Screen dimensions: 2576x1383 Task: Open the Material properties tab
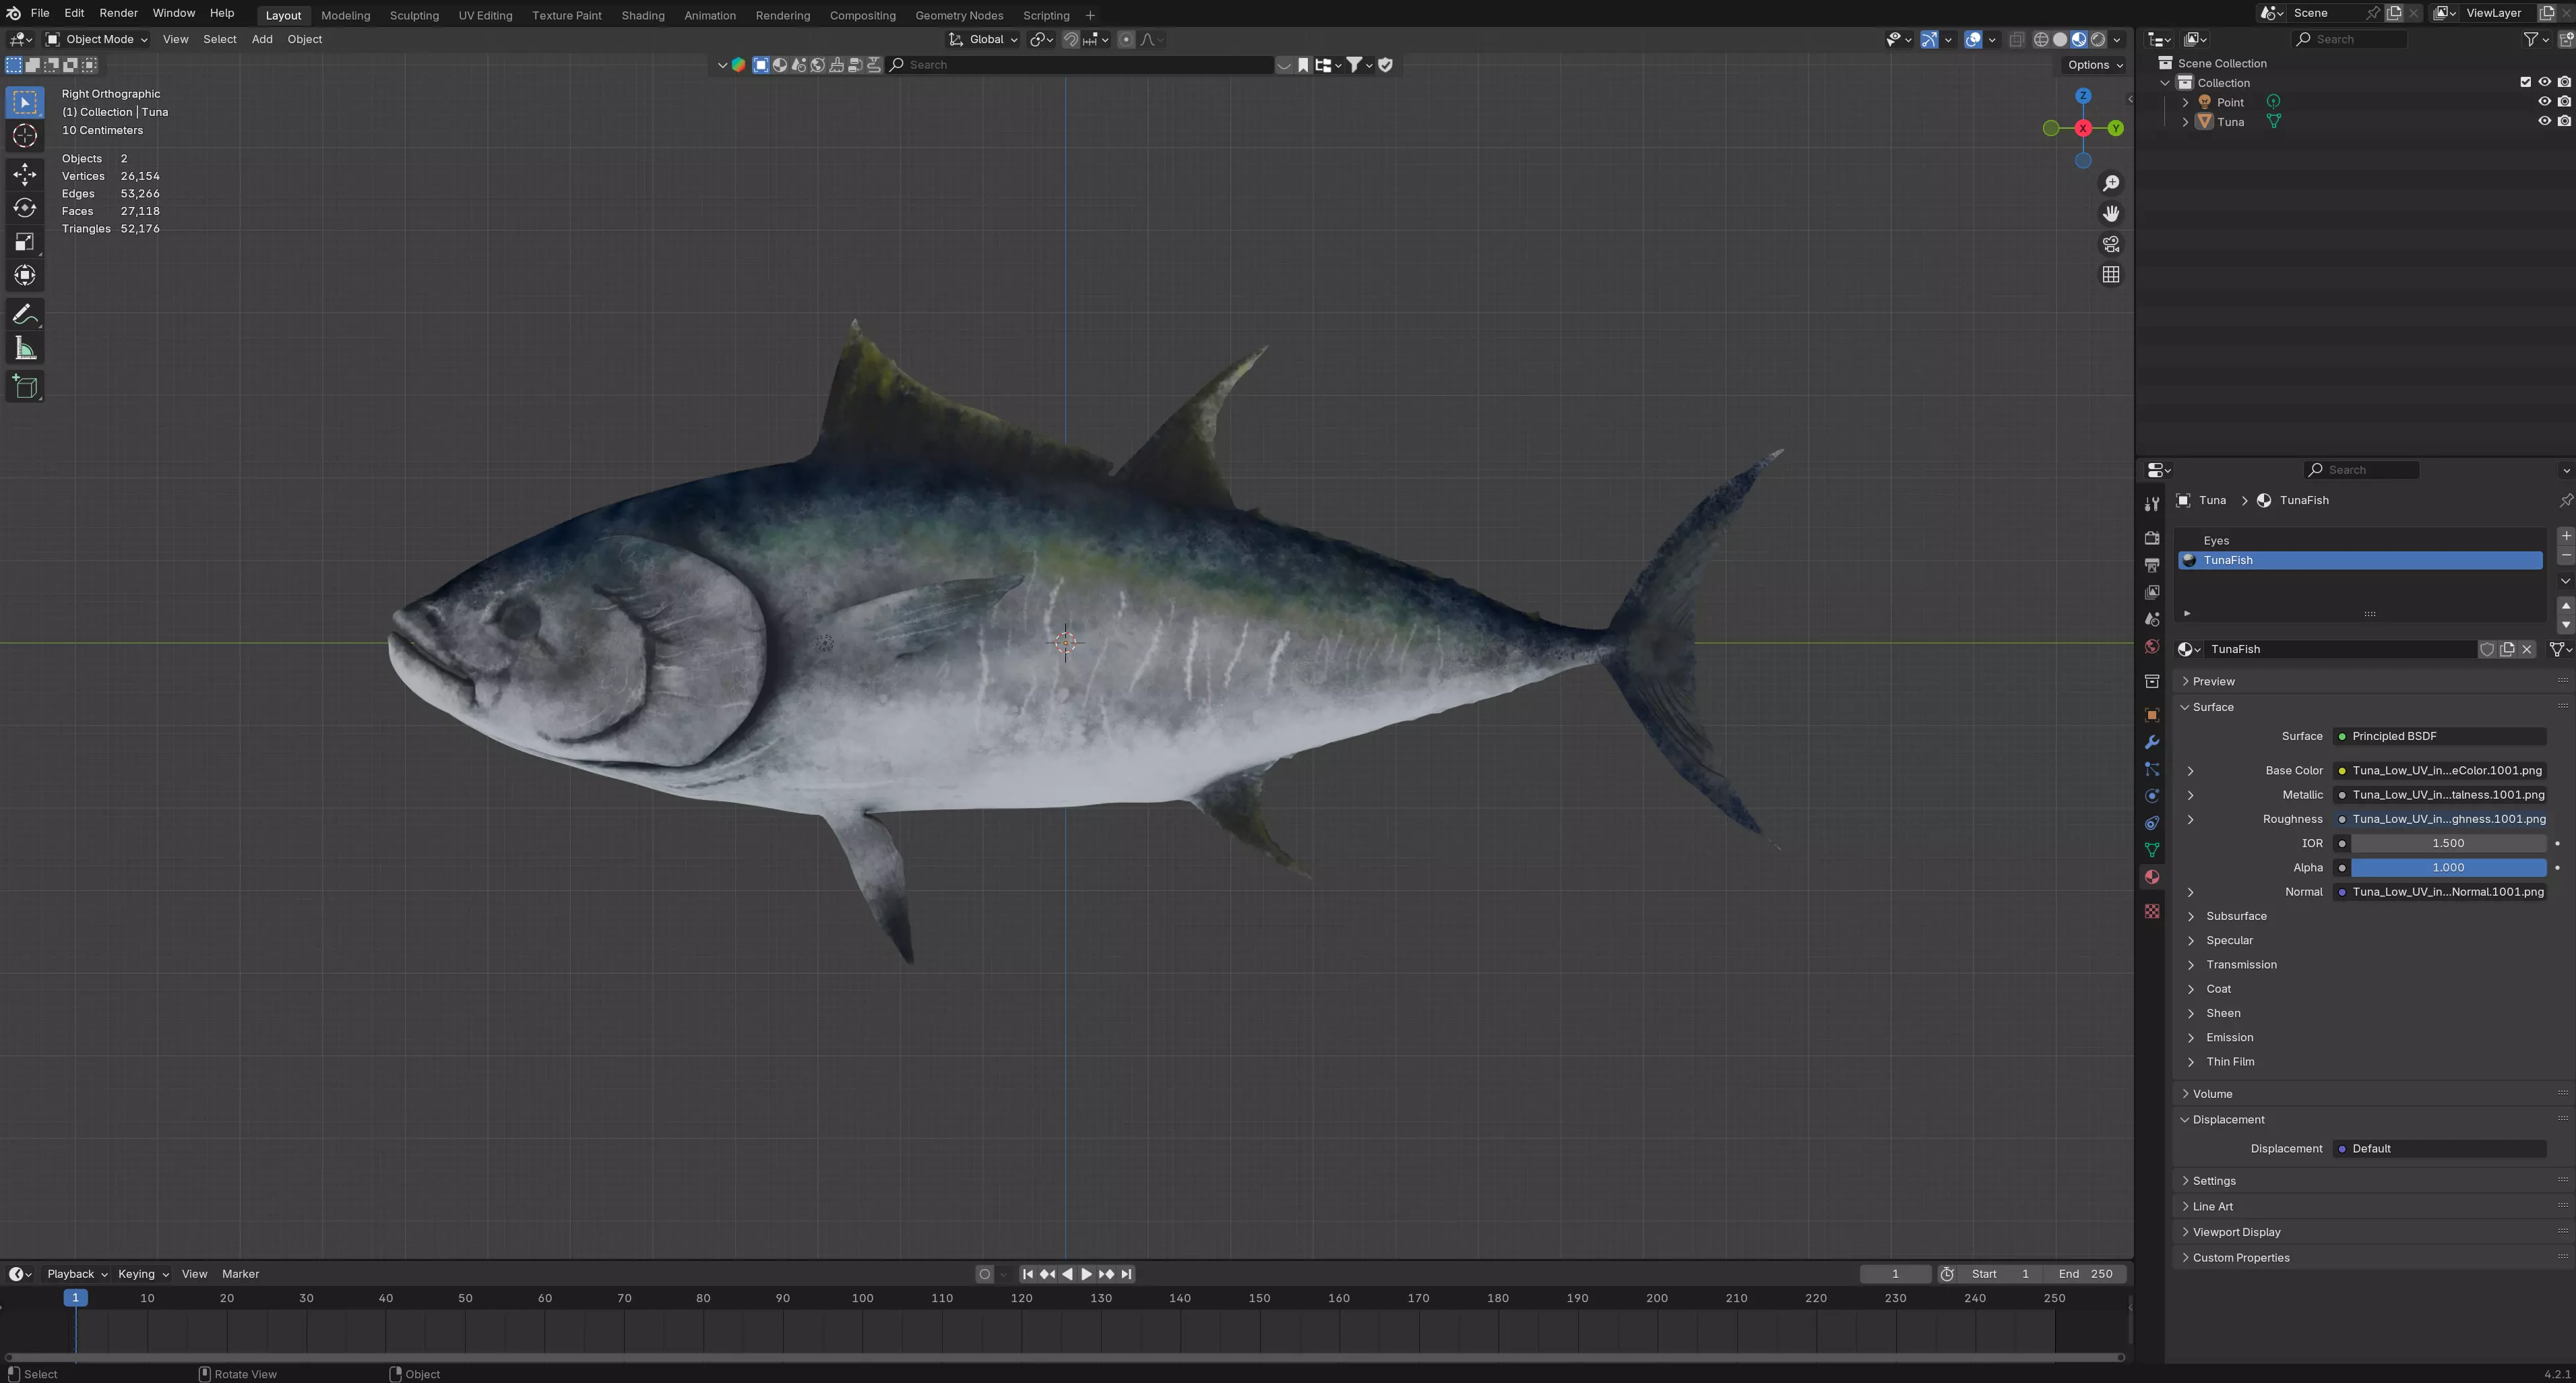click(2152, 877)
